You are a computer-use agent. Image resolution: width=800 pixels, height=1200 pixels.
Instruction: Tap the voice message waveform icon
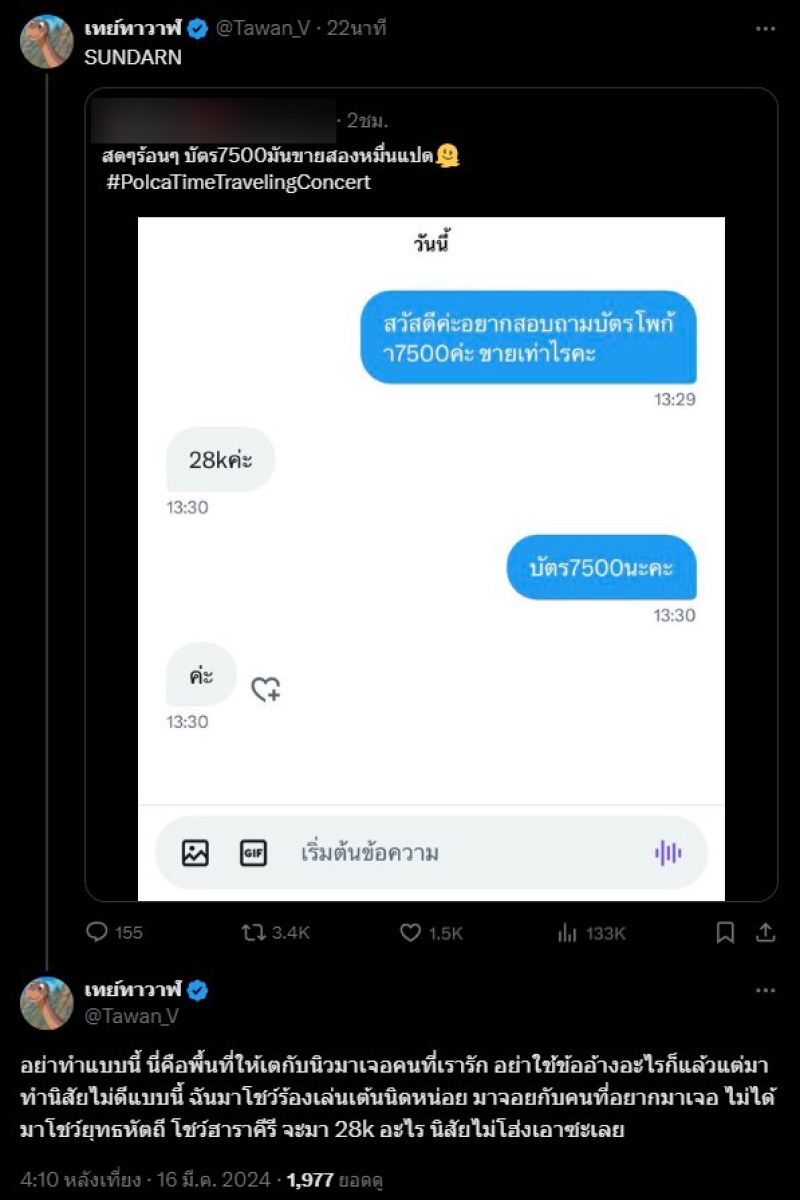click(668, 852)
